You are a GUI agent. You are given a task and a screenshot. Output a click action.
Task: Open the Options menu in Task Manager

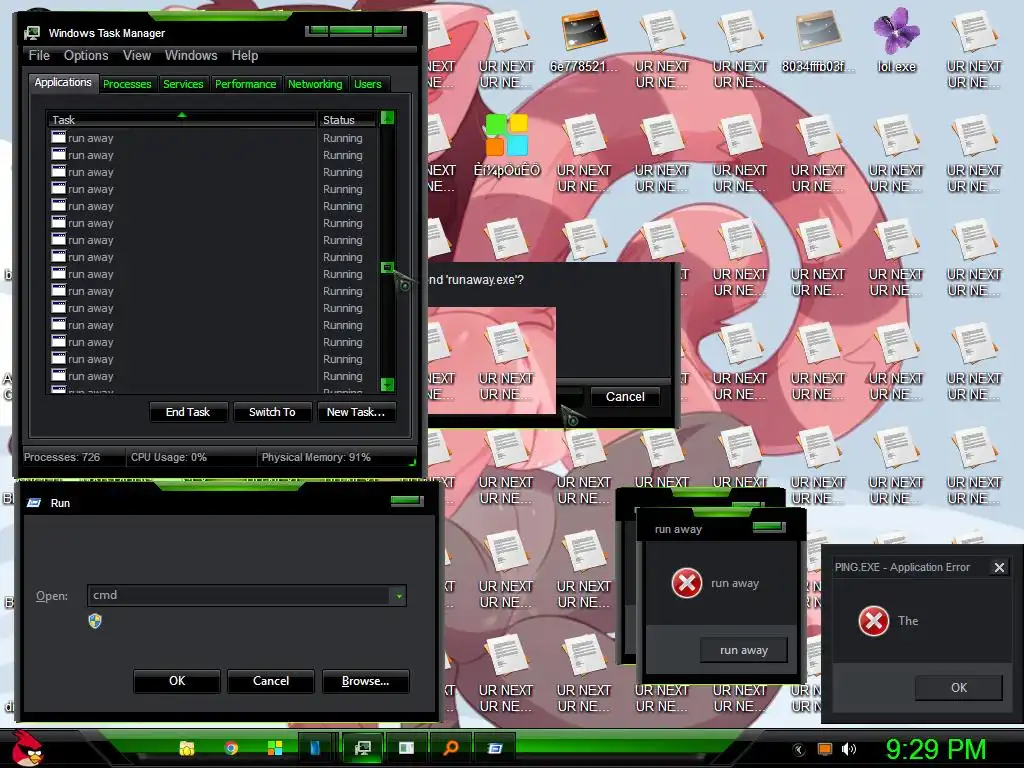coord(86,56)
